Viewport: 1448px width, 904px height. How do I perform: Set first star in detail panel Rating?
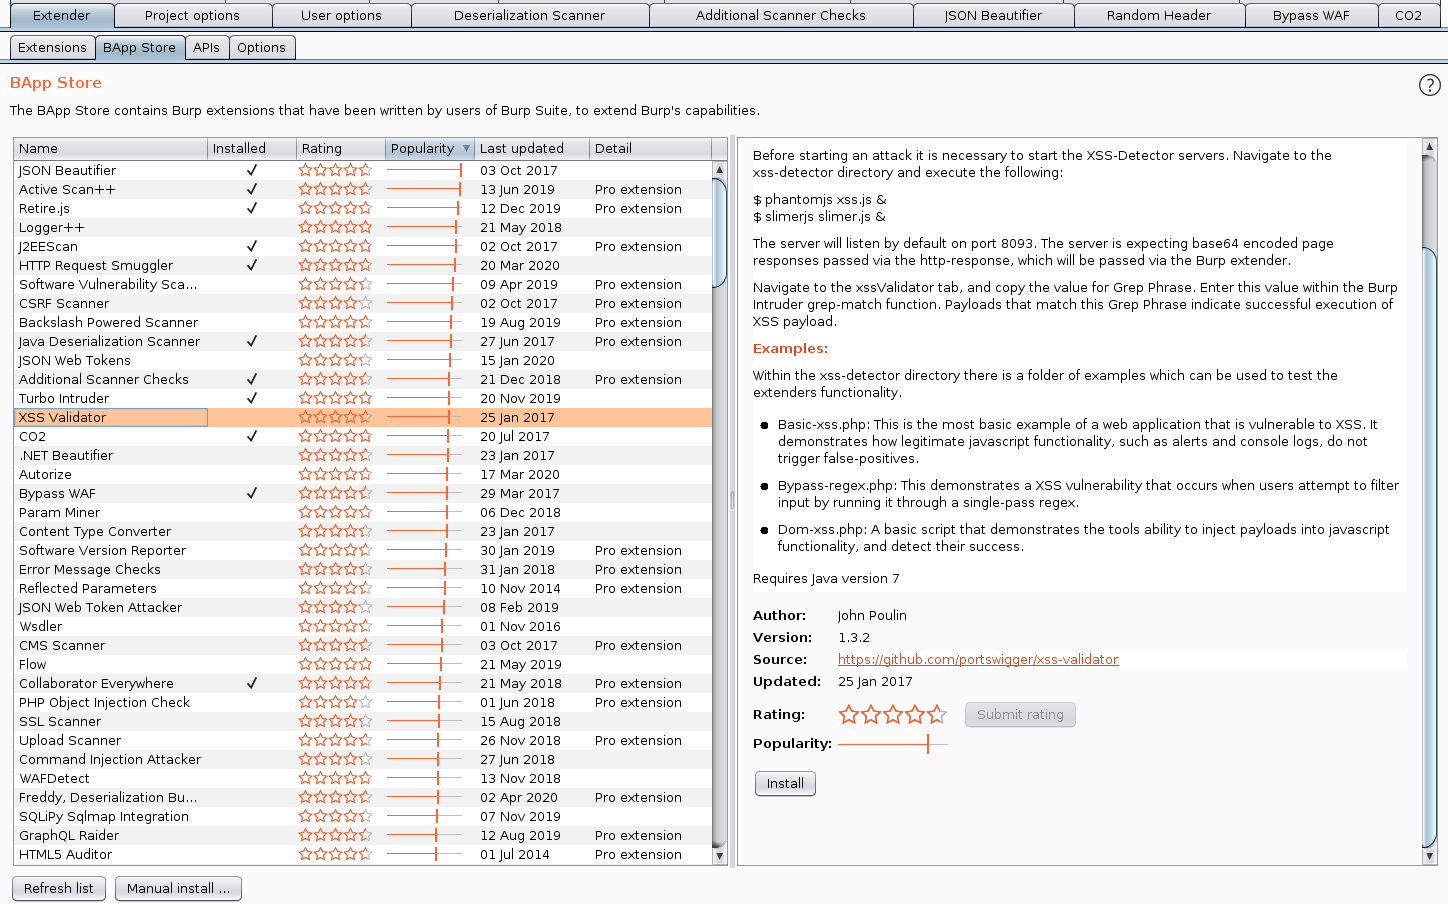point(849,714)
